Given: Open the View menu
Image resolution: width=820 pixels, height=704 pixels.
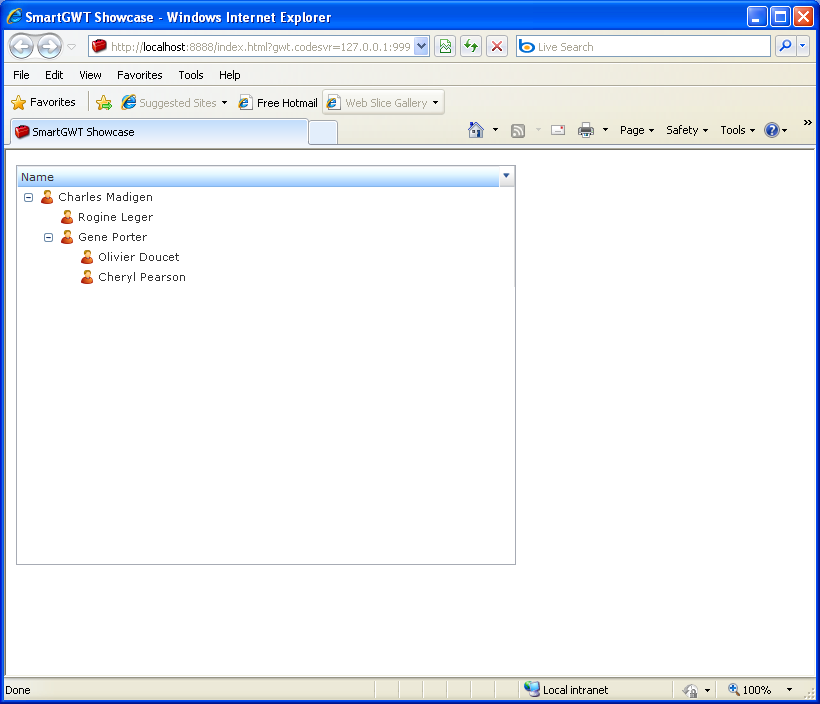Looking at the screenshot, I should point(90,75).
